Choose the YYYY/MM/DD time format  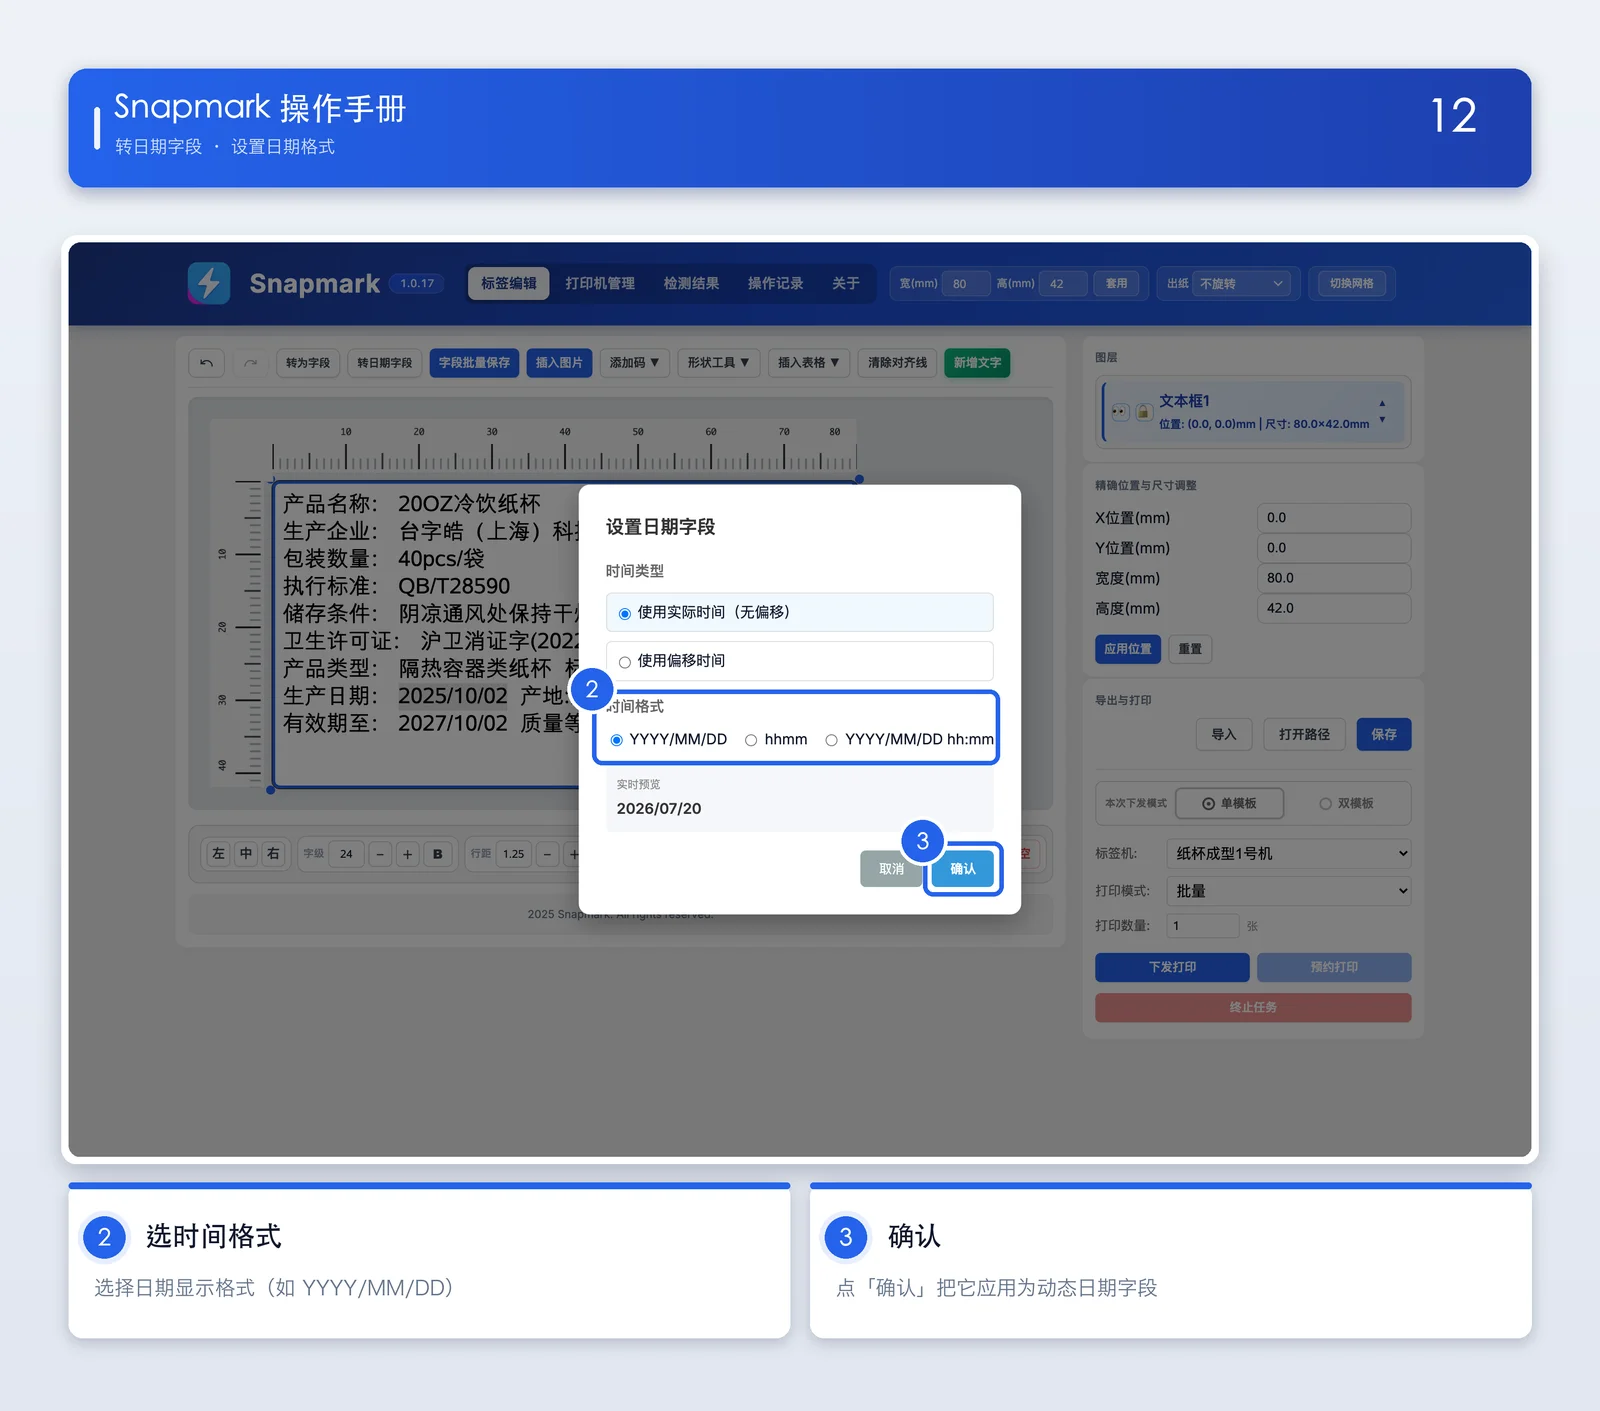point(669,740)
